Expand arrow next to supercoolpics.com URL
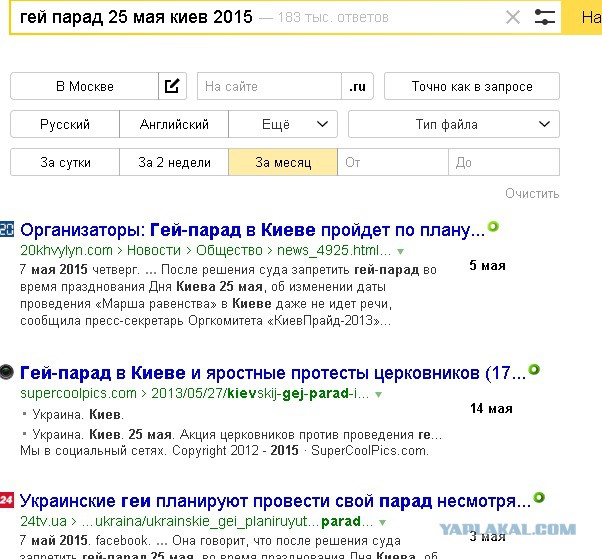Viewport: 602px width, 559px height. click(379, 395)
